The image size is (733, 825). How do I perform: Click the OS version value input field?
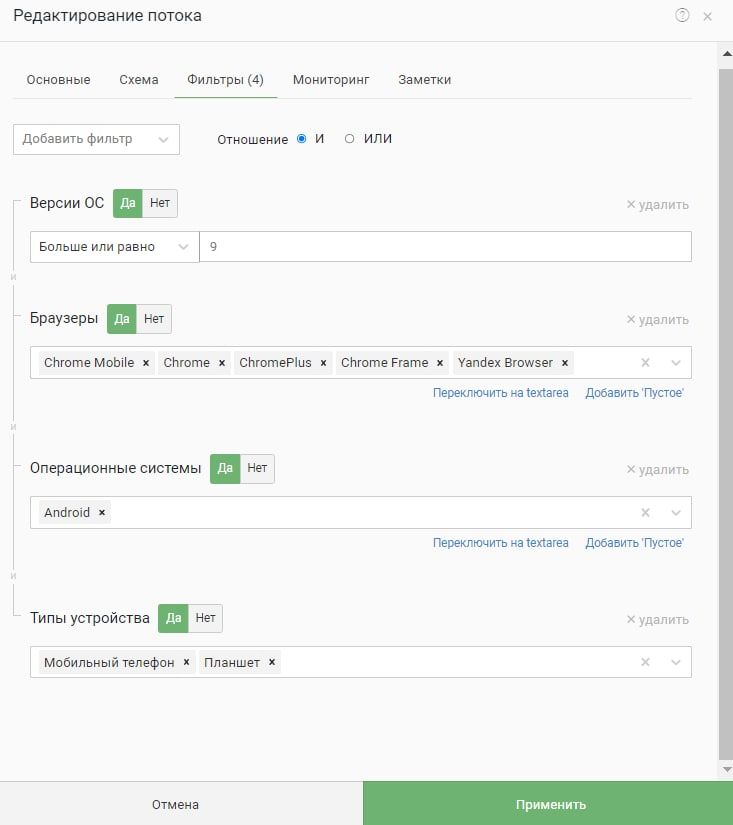tap(445, 247)
